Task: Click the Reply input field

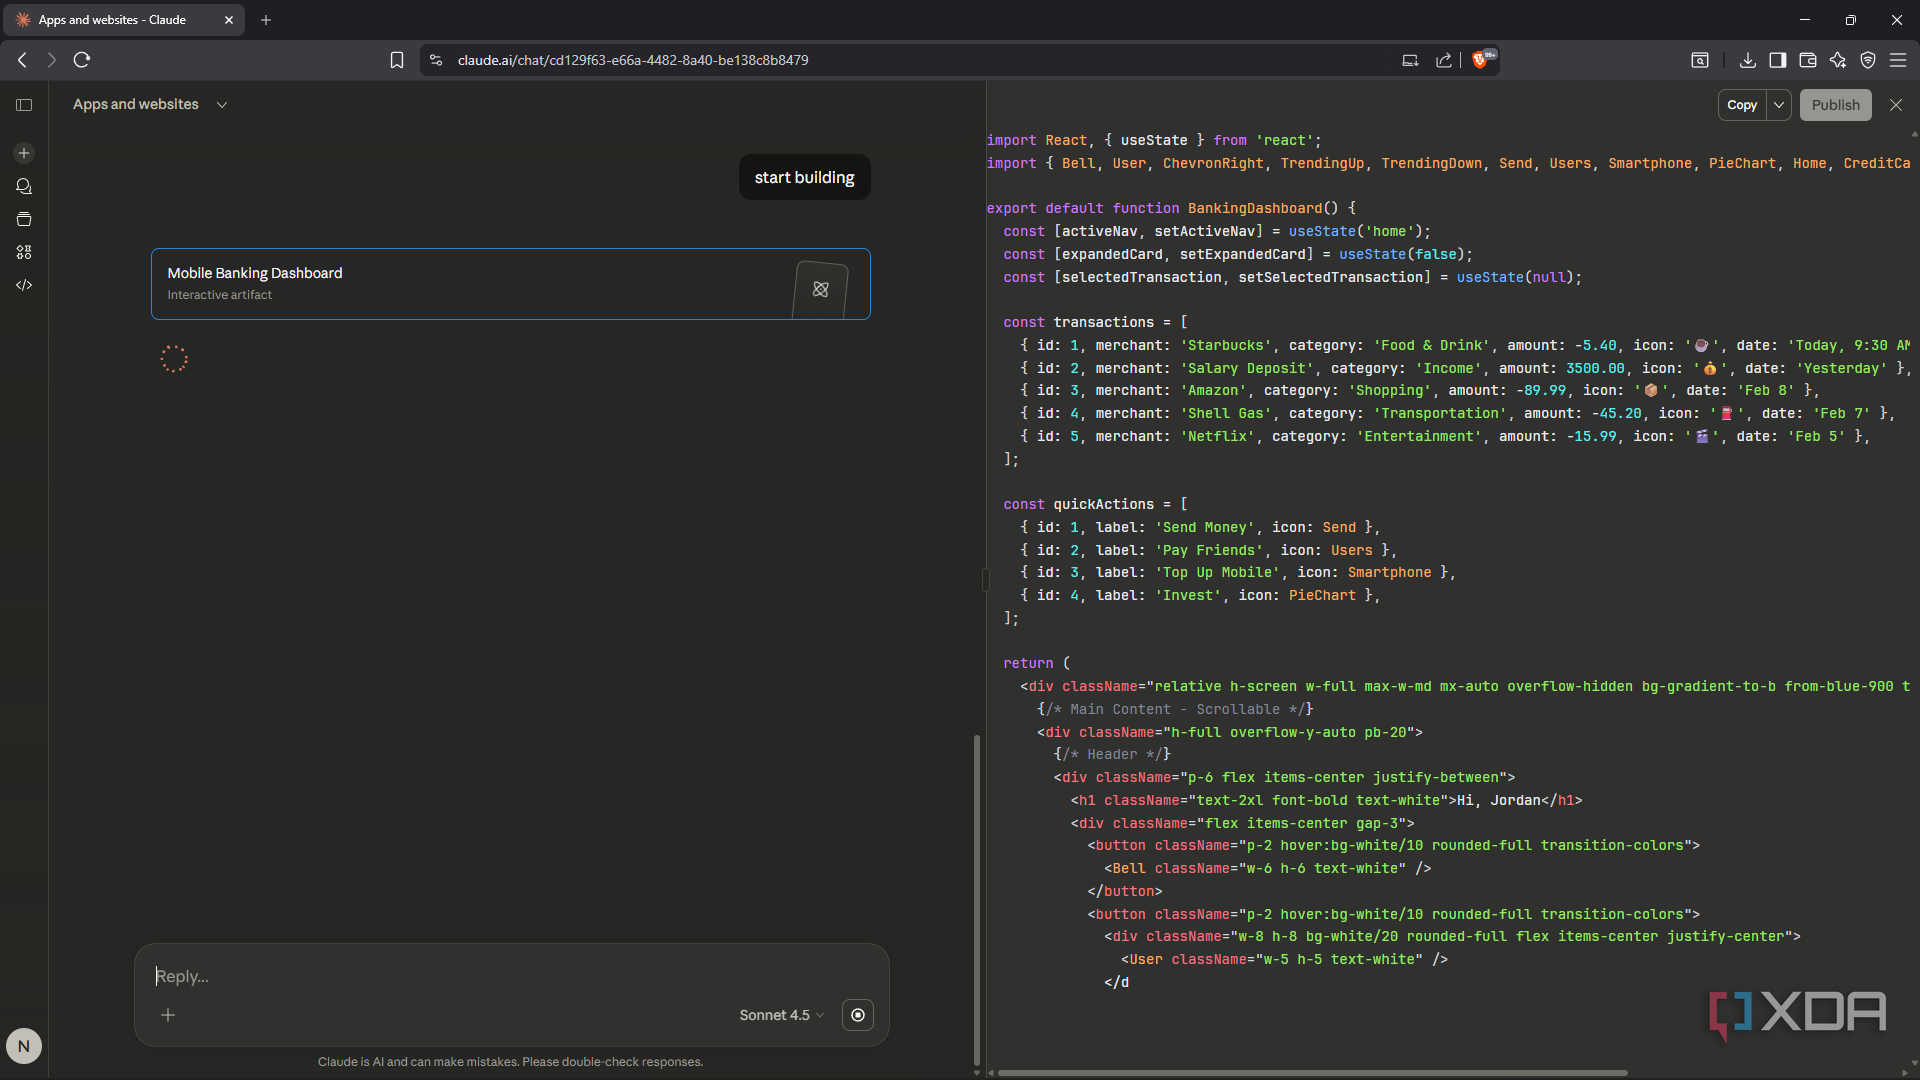Action: (510, 976)
